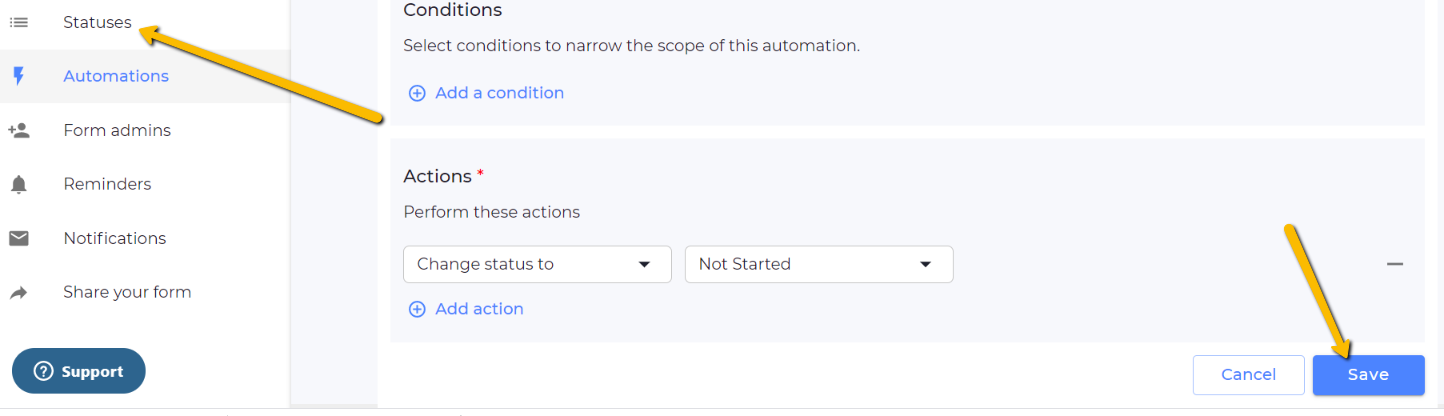Open the Statuses menu item
This screenshot has width=1444, height=416.
click(97, 22)
